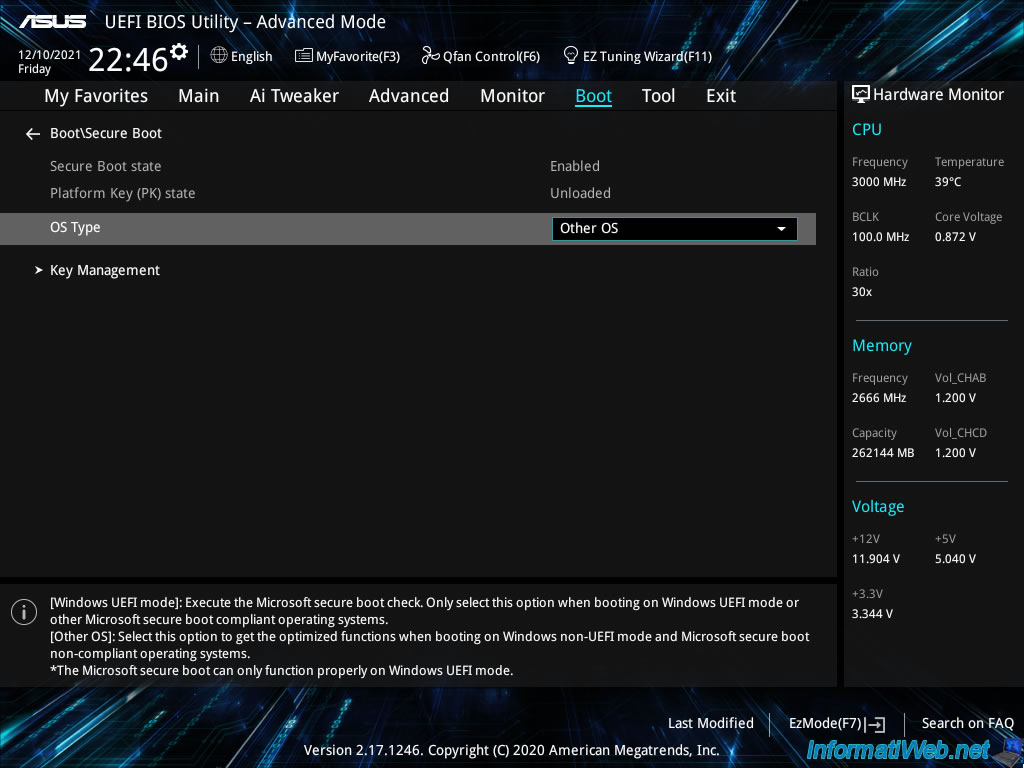Change the BIOS language from English
Screen dimensions: 1024x768
(241, 56)
